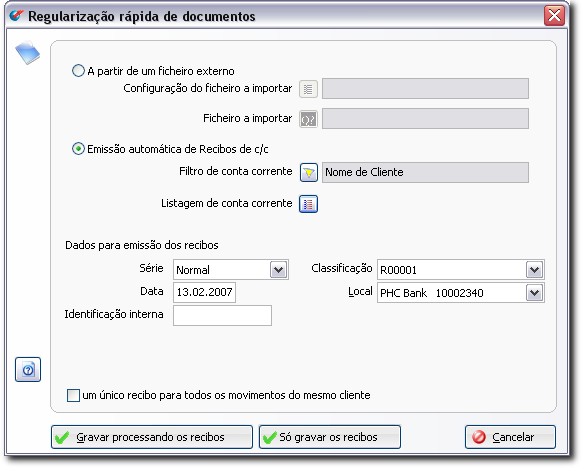The image size is (584, 475).
Task: Click the Cancelar button
Action: [x=510, y=437]
